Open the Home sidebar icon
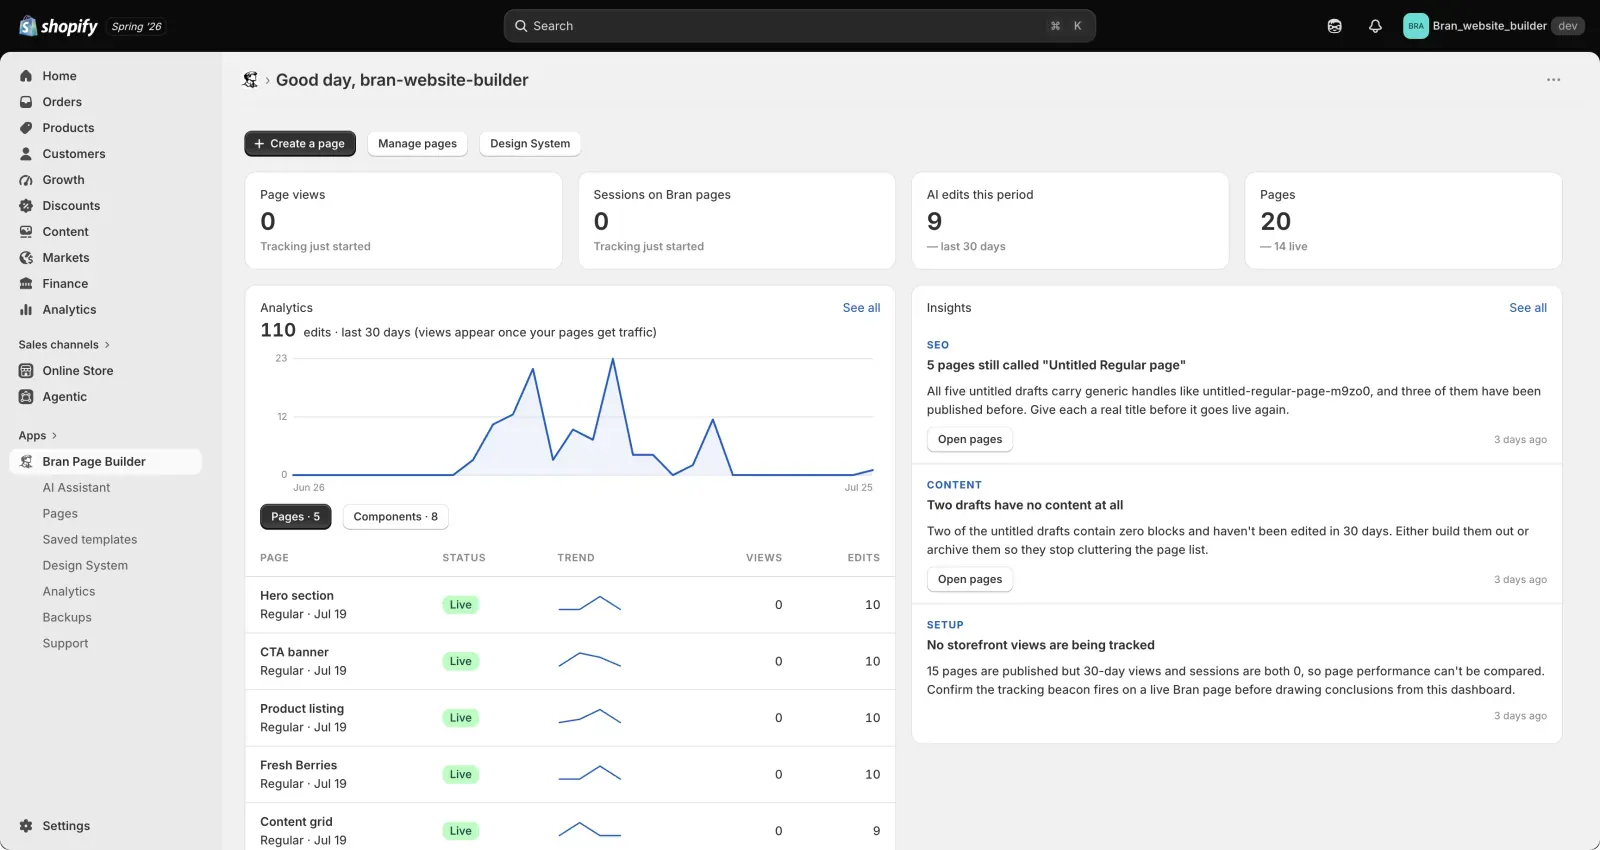 coord(26,76)
